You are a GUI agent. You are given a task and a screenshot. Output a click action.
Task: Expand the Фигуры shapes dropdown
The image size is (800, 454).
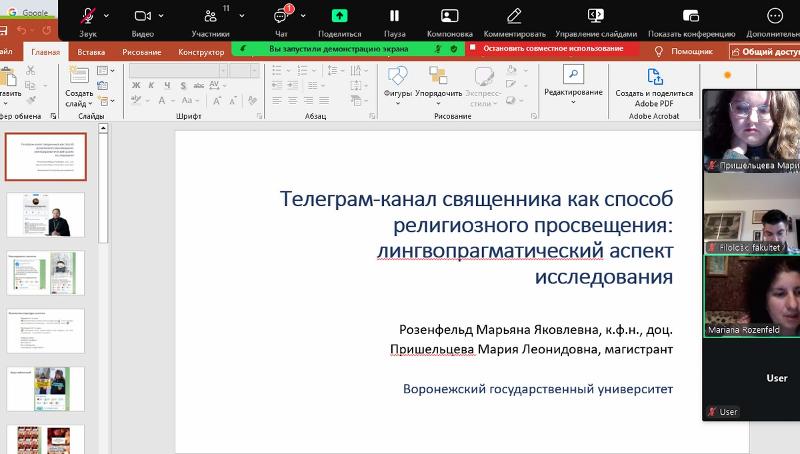pos(398,82)
